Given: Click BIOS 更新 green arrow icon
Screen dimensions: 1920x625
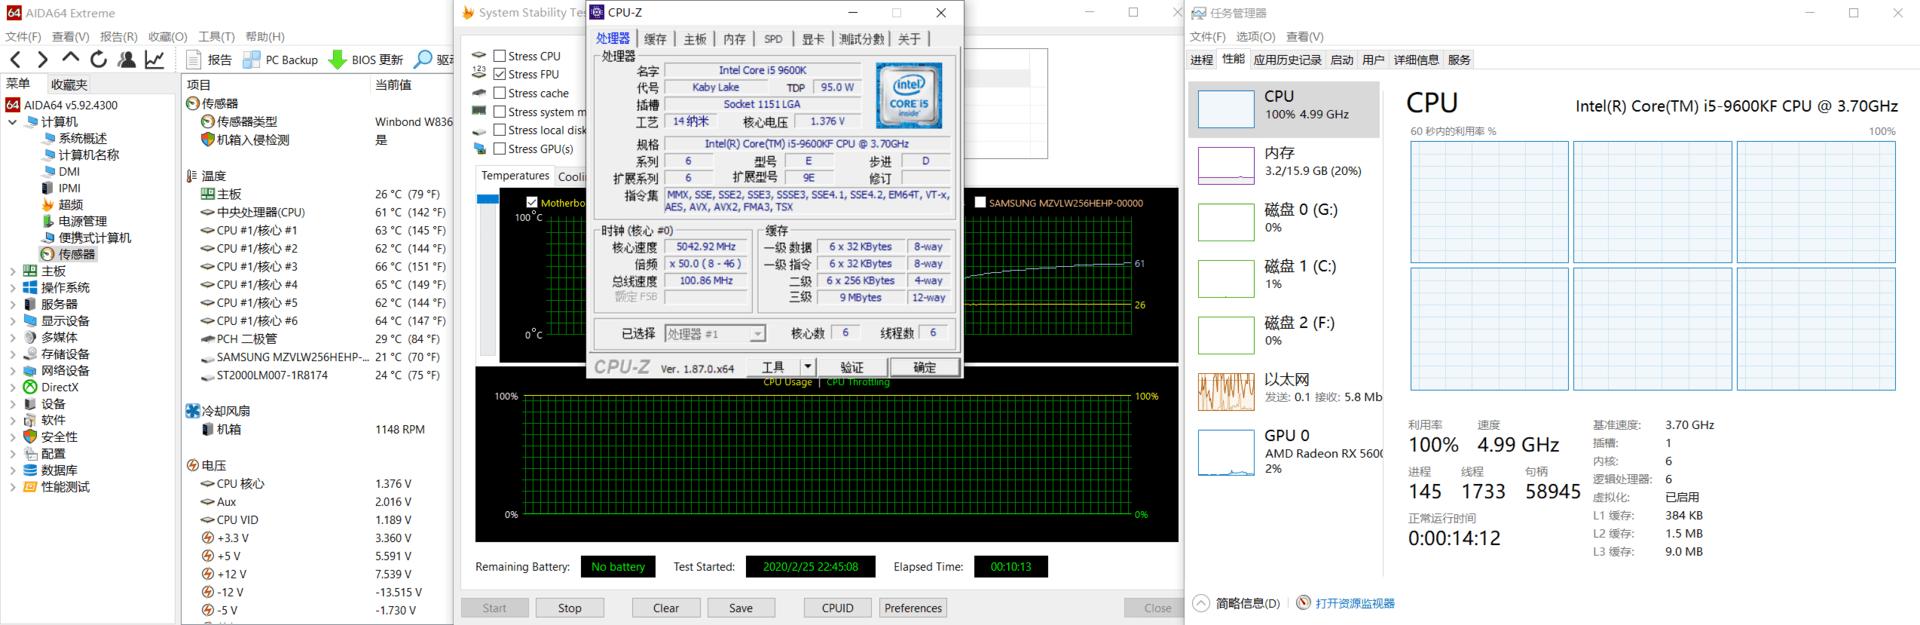Looking at the screenshot, I should click(338, 60).
